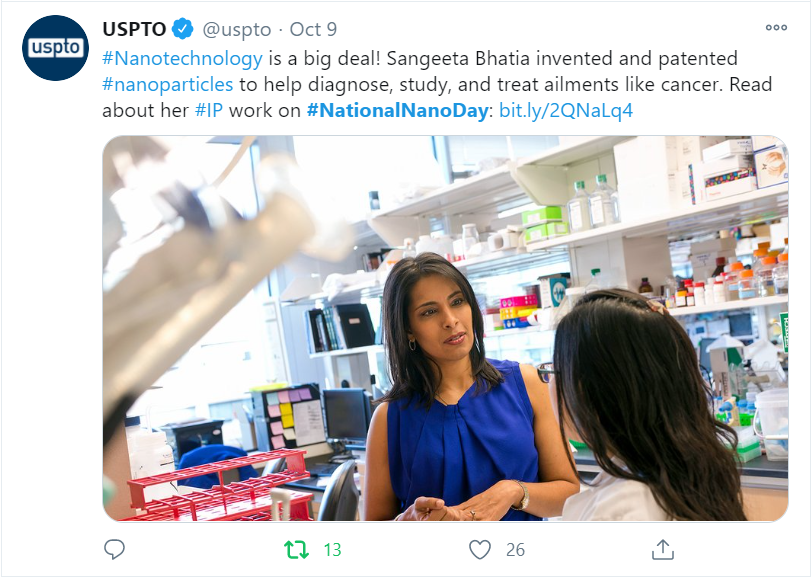Open the #Nanotechnology hashtag

[x=182, y=59]
